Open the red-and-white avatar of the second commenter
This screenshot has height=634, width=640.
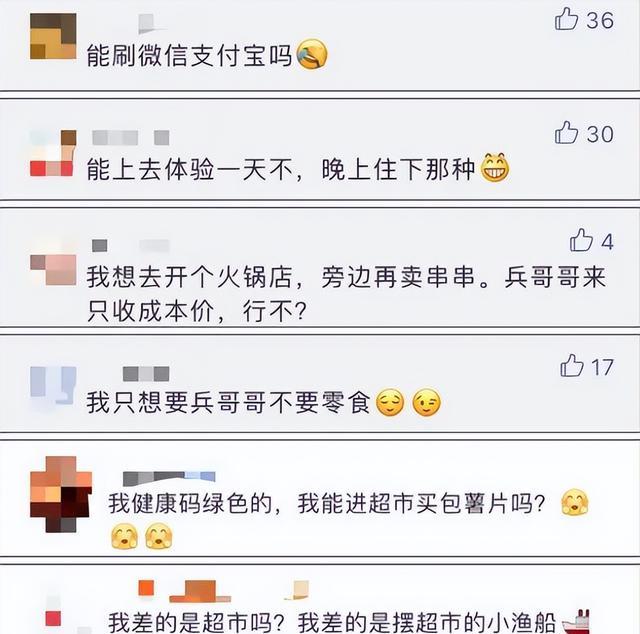click(53, 153)
